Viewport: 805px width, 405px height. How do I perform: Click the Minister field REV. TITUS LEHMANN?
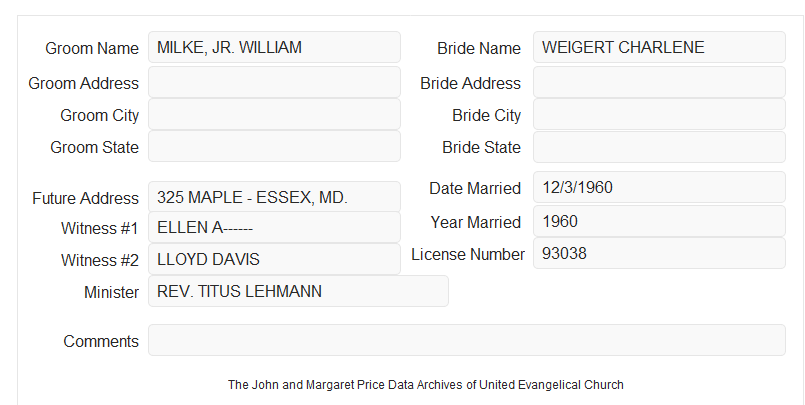coord(298,291)
